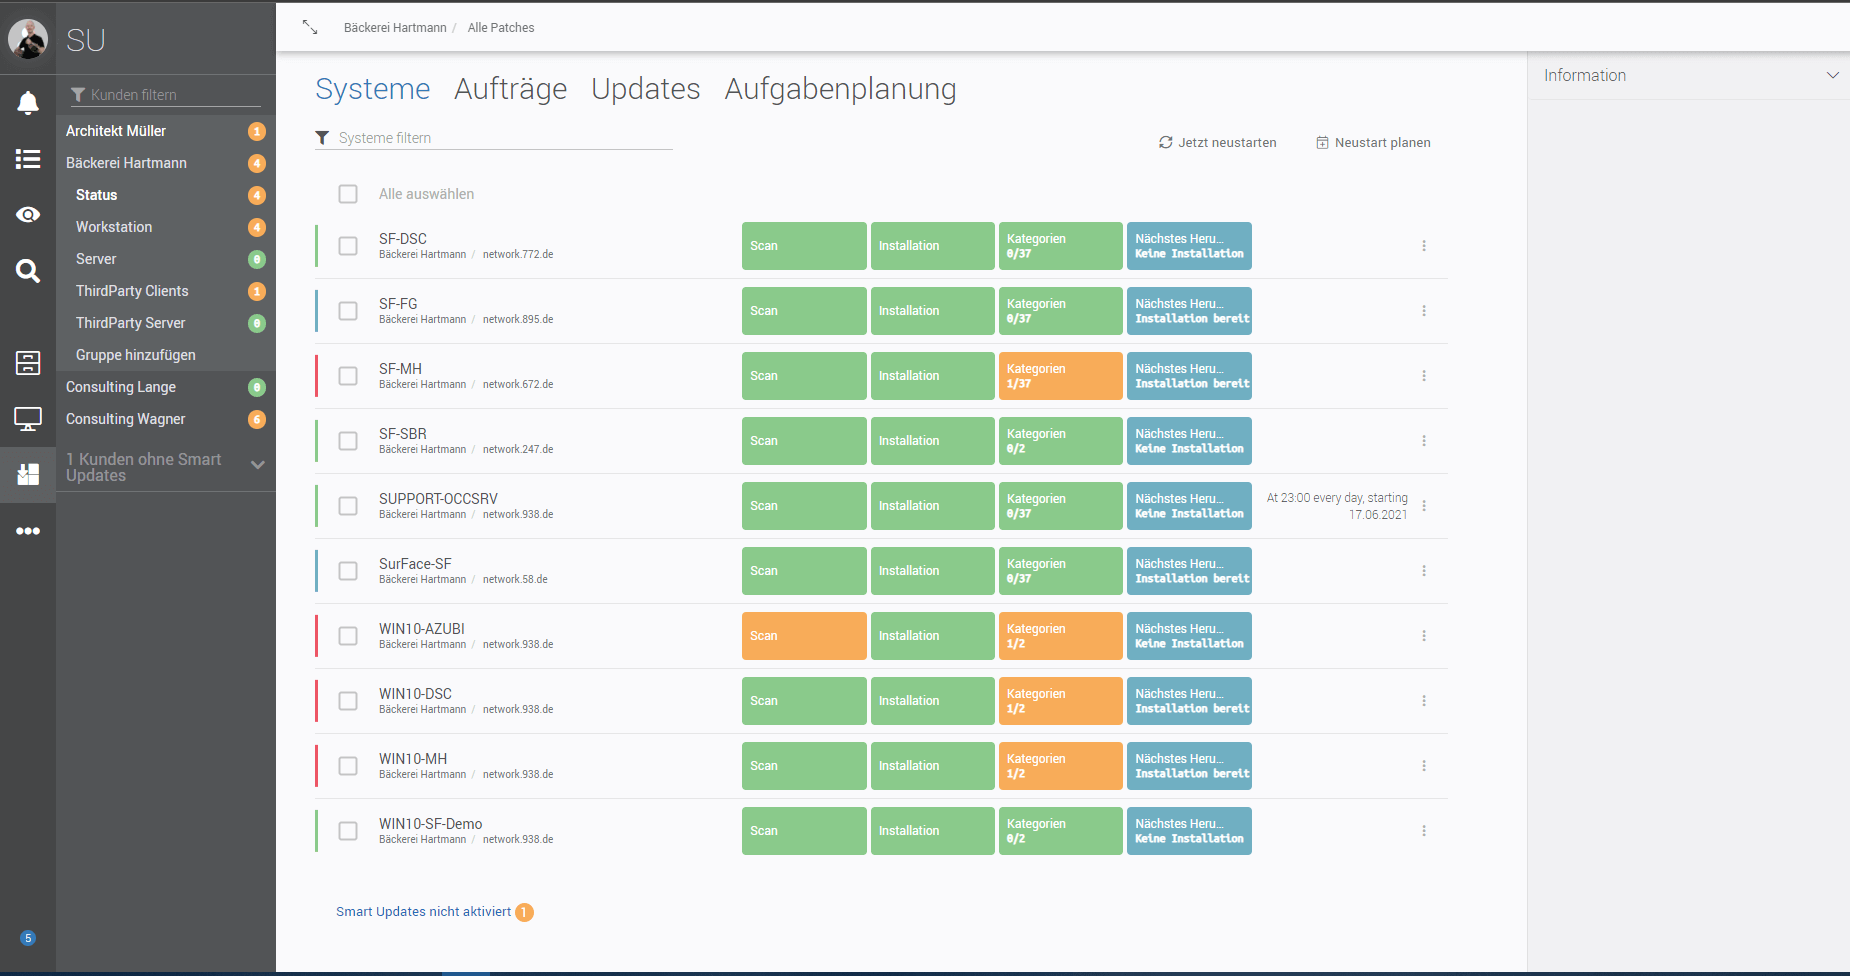
Task: Open the monitor remote access icon
Action: pyautogui.click(x=28, y=419)
